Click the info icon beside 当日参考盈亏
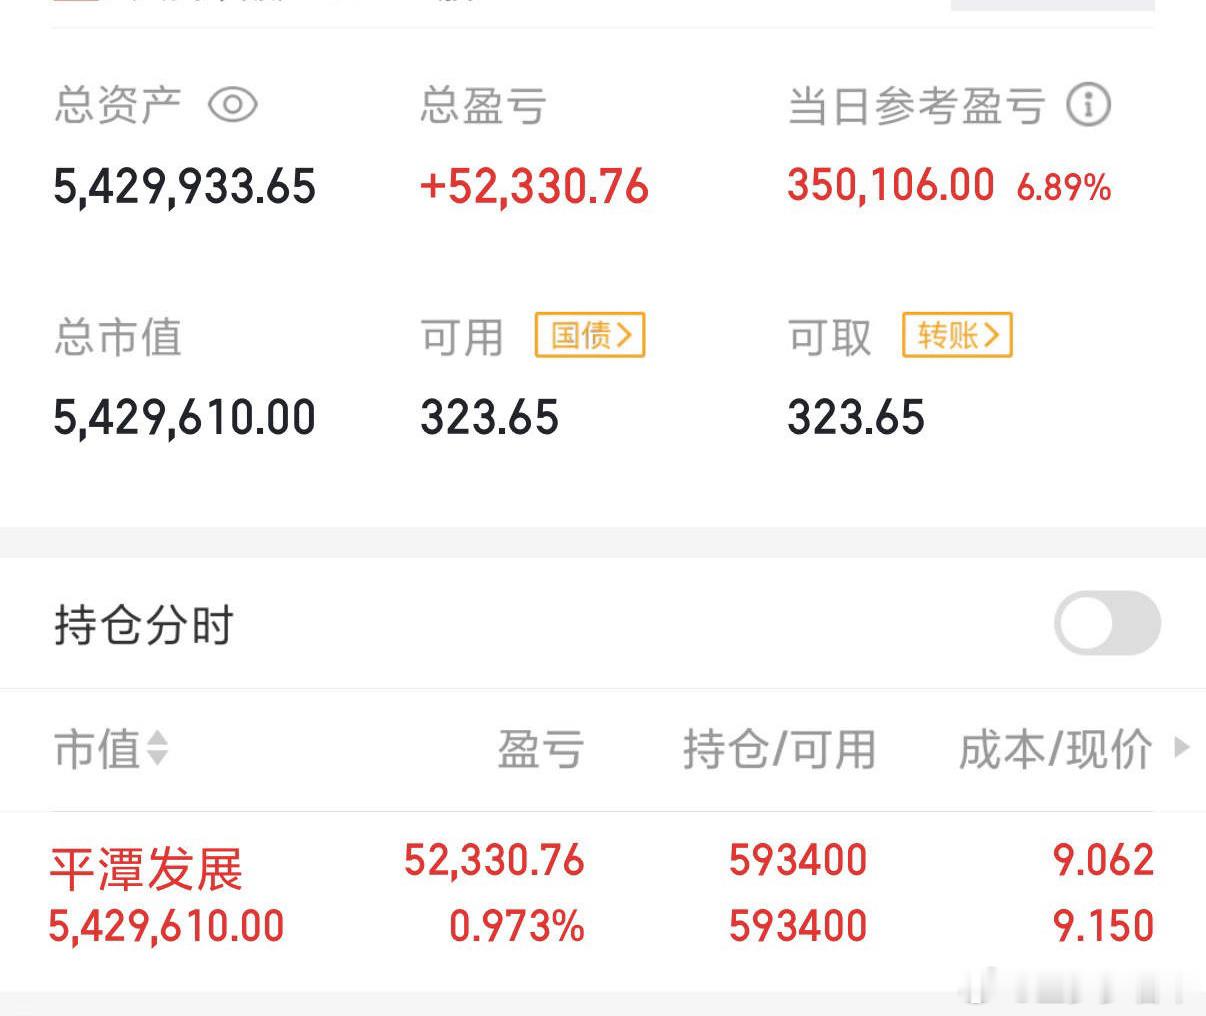Image resolution: width=1206 pixels, height=1016 pixels. [1089, 103]
